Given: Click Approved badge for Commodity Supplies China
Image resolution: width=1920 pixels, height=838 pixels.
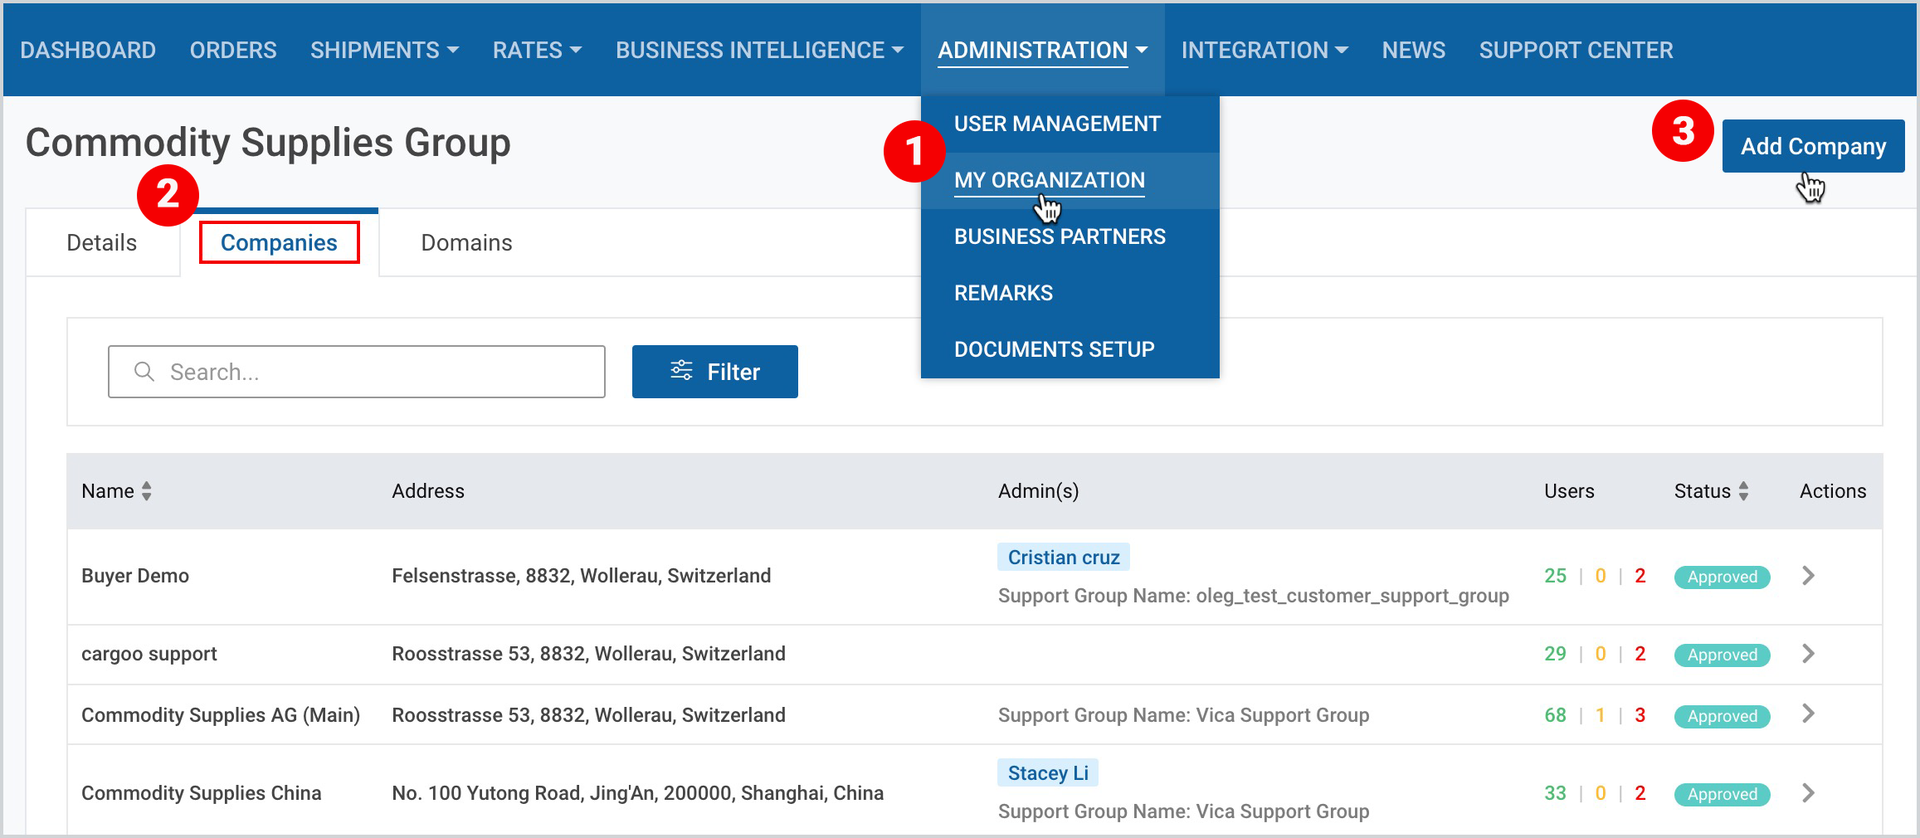Looking at the screenshot, I should pos(1722,794).
